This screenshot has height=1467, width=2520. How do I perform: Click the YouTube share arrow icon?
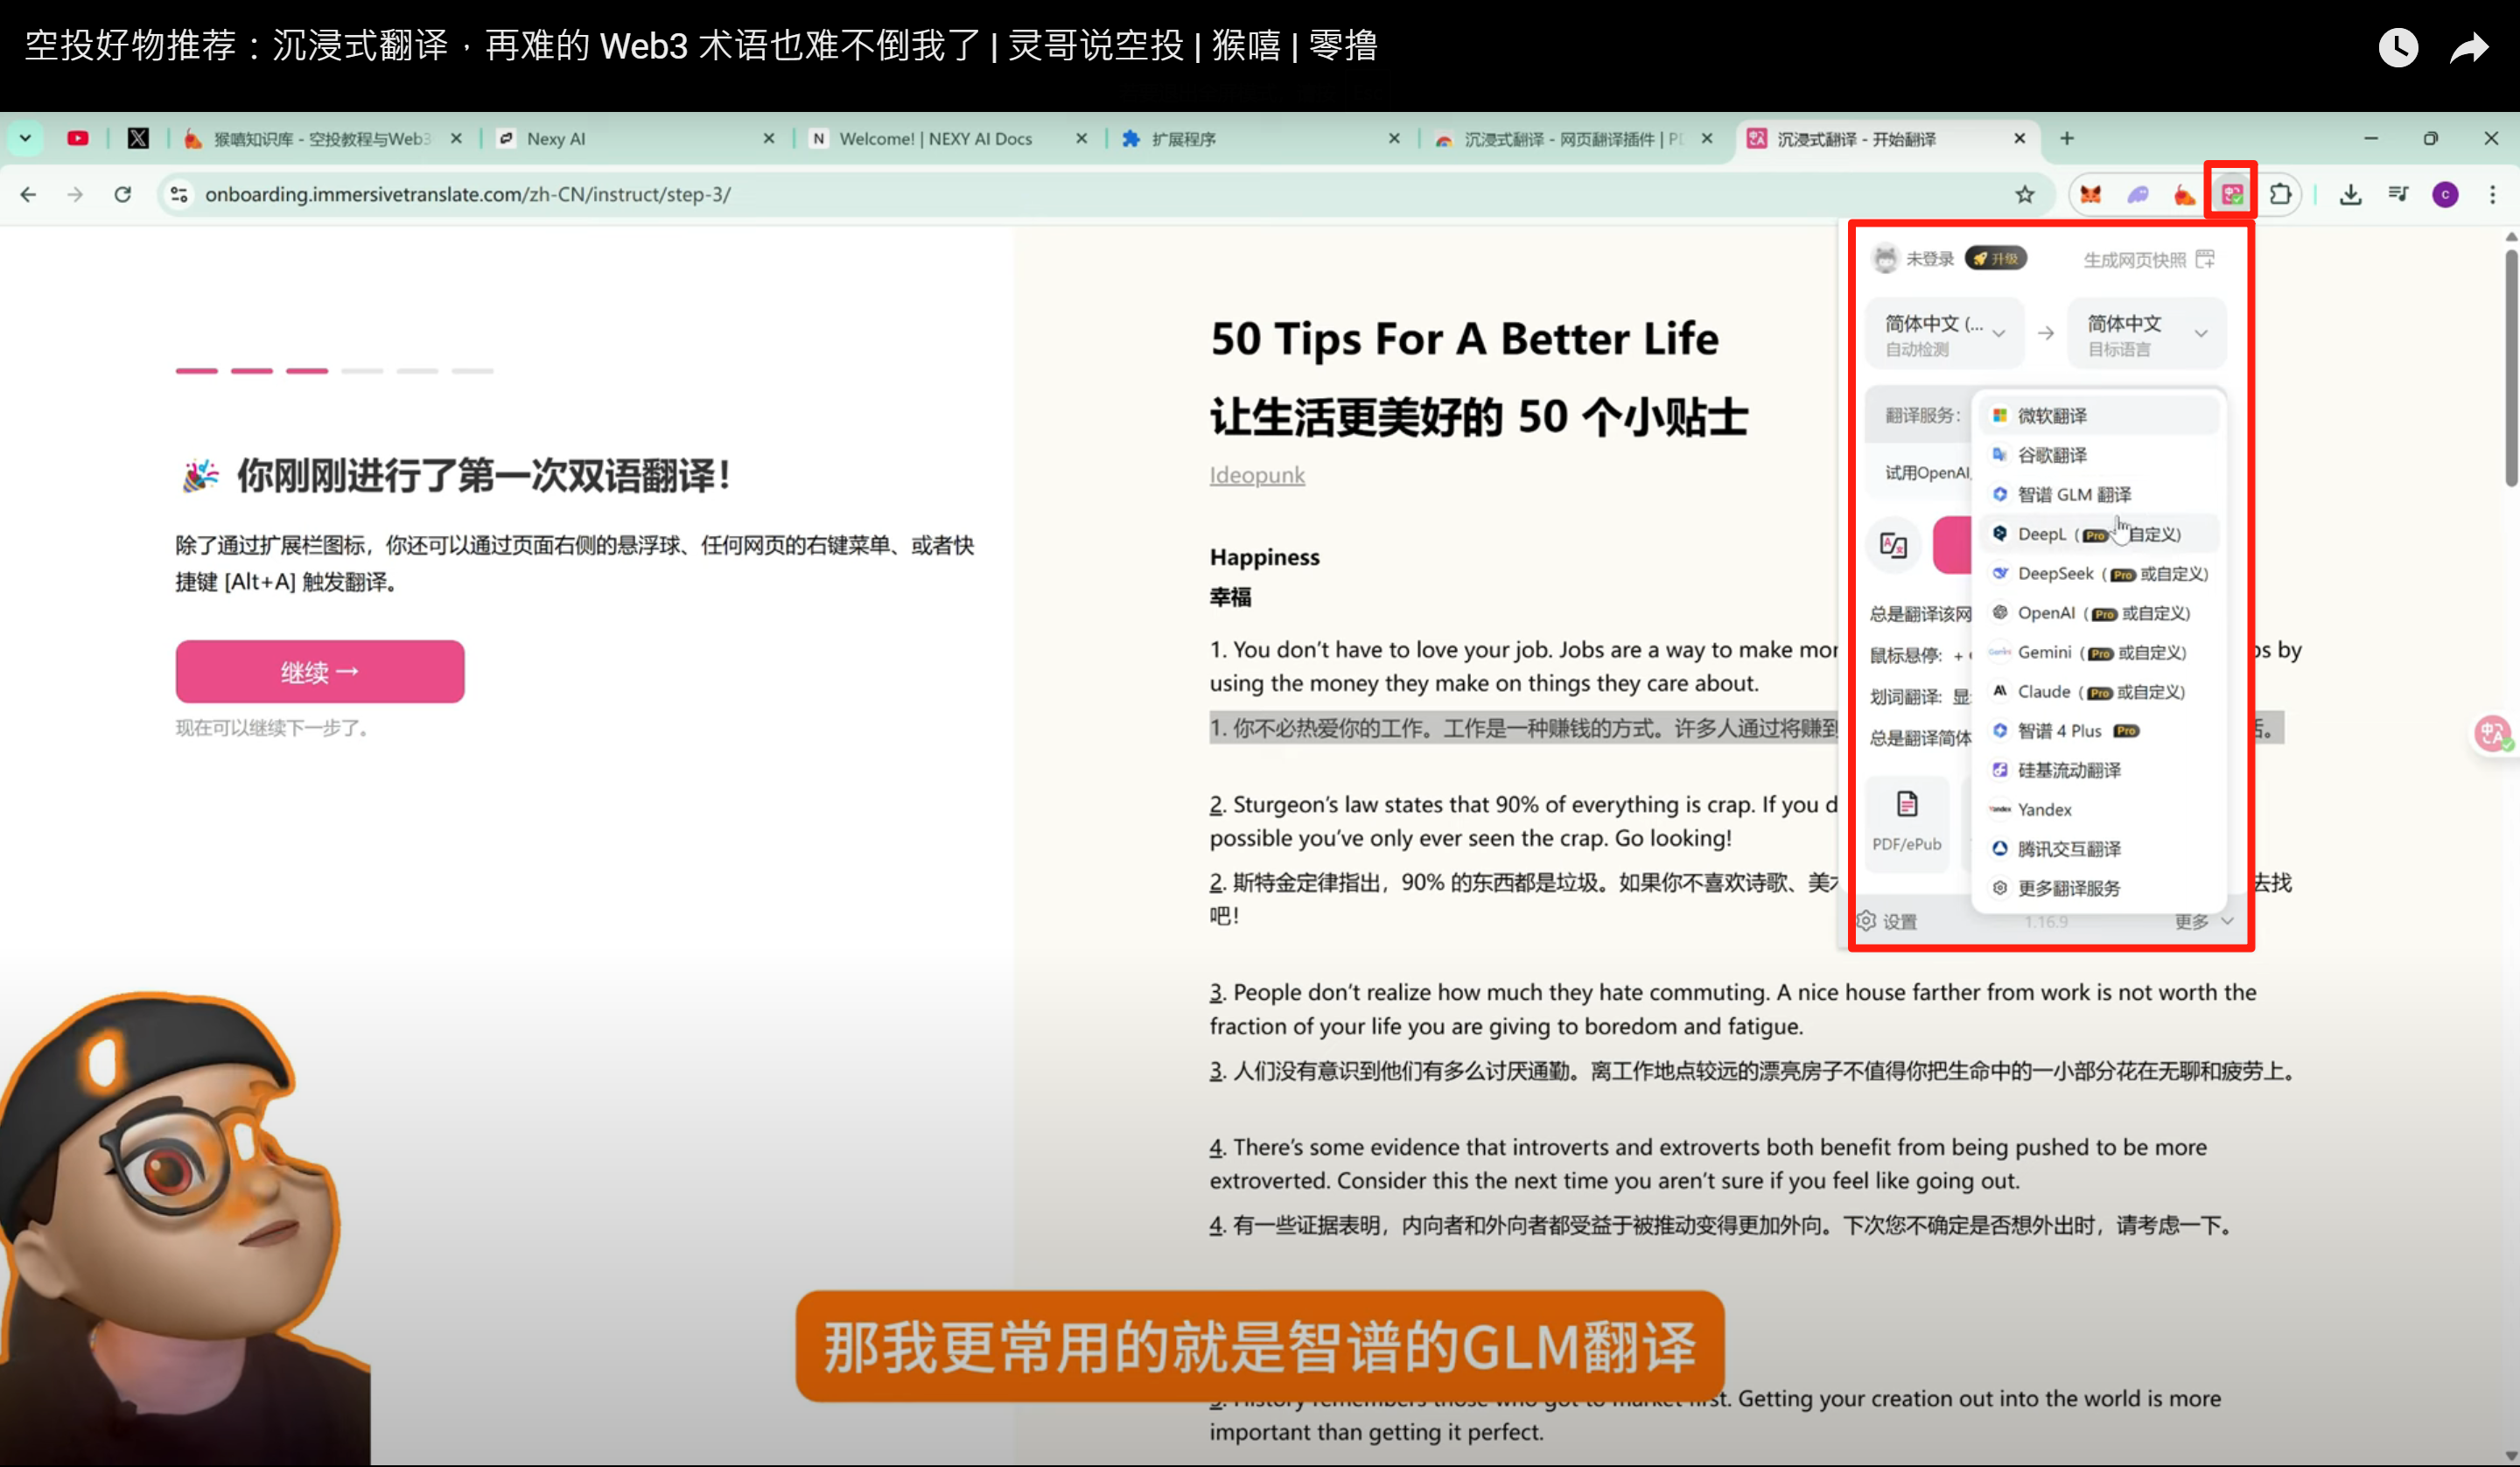[x=2468, y=47]
